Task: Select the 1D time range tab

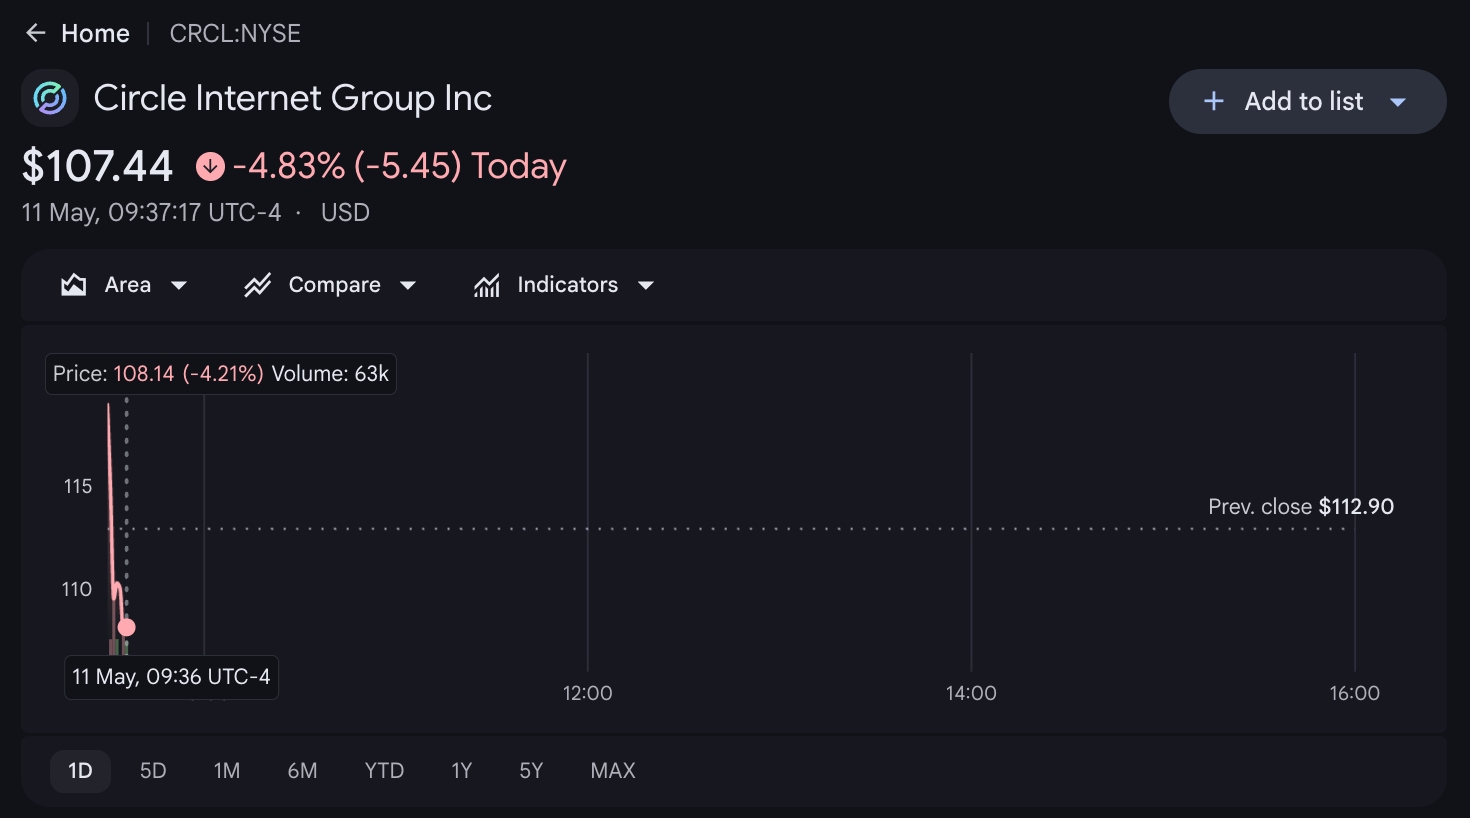Action: pos(80,771)
